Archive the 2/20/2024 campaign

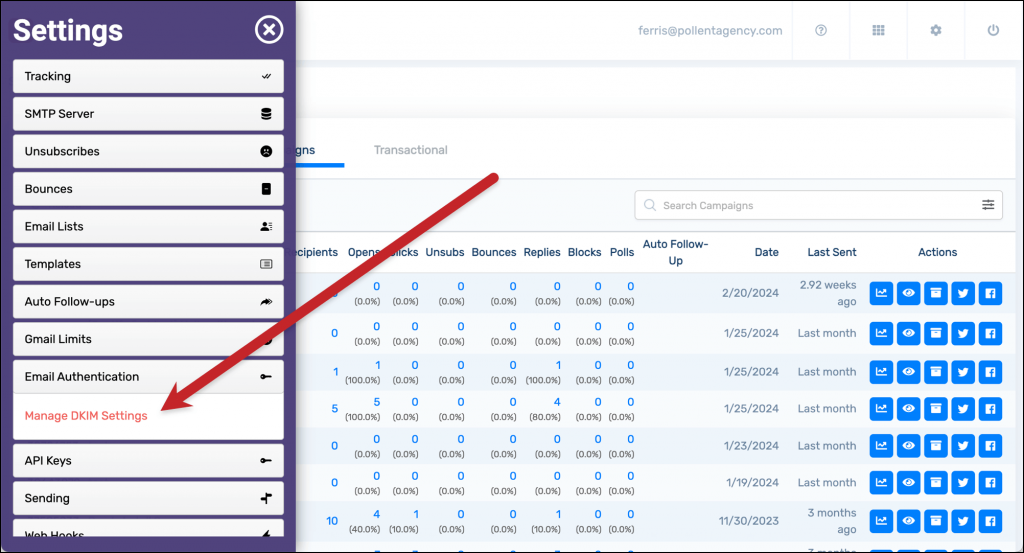(x=935, y=293)
